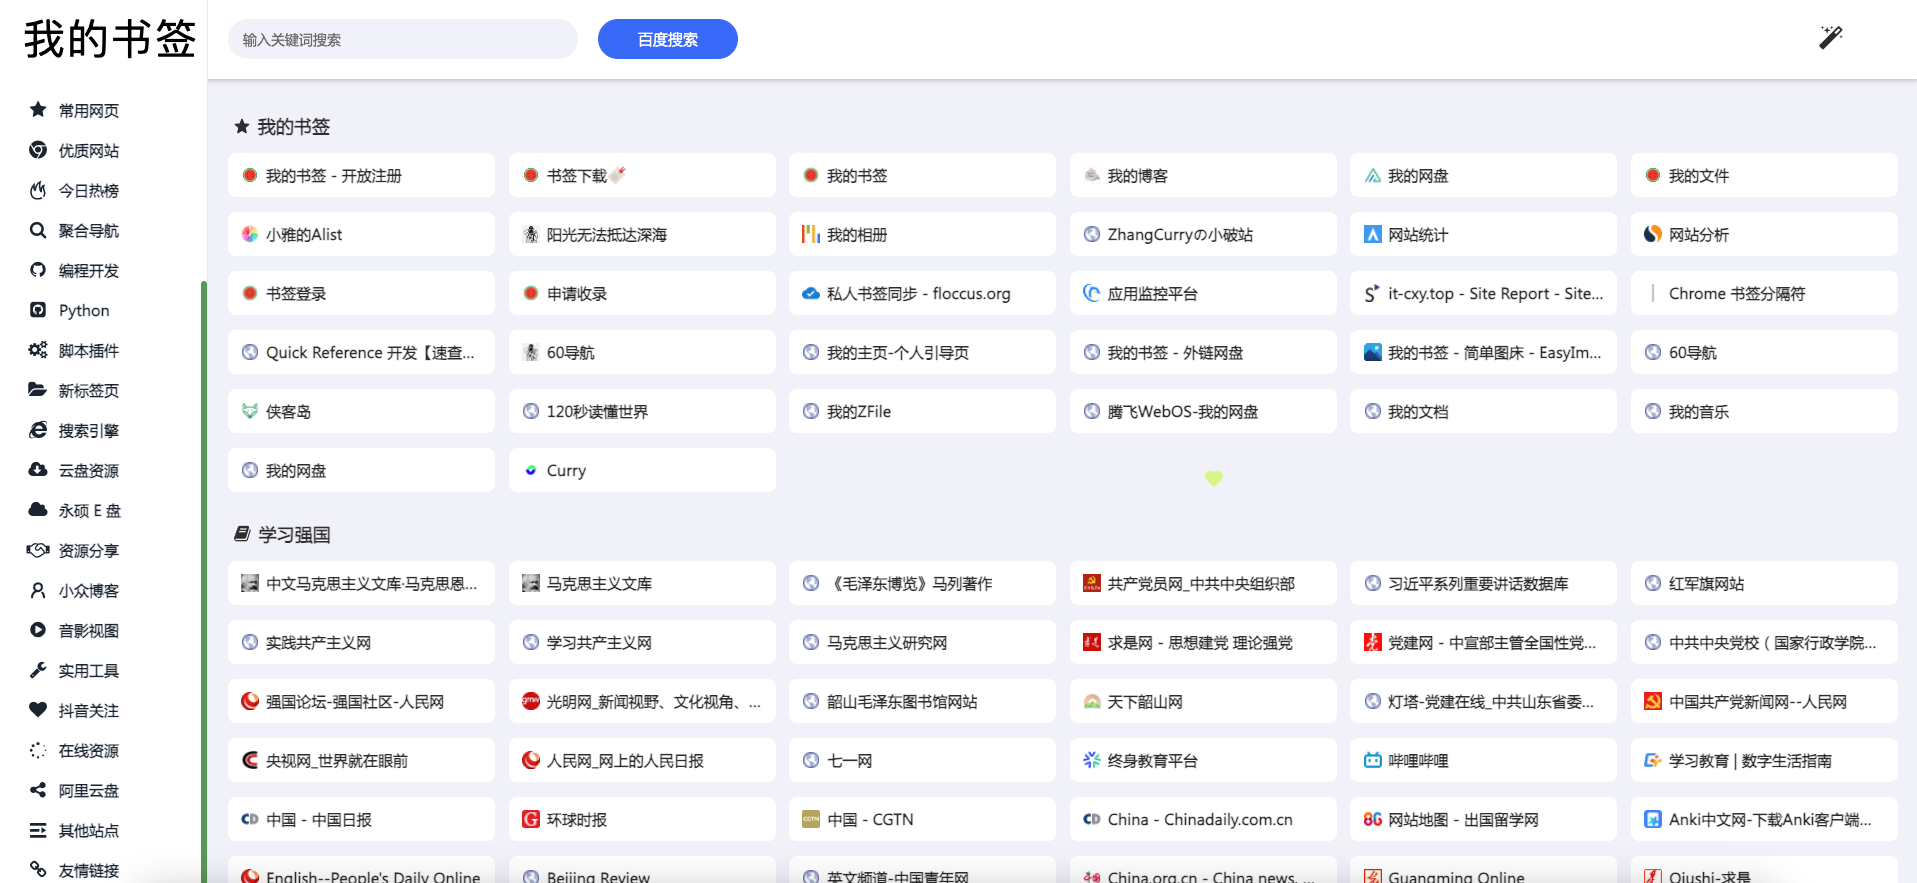Open 友情链接 in the sidebar
The width and height of the screenshot is (1917, 883).
pyautogui.click(x=89, y=870)
